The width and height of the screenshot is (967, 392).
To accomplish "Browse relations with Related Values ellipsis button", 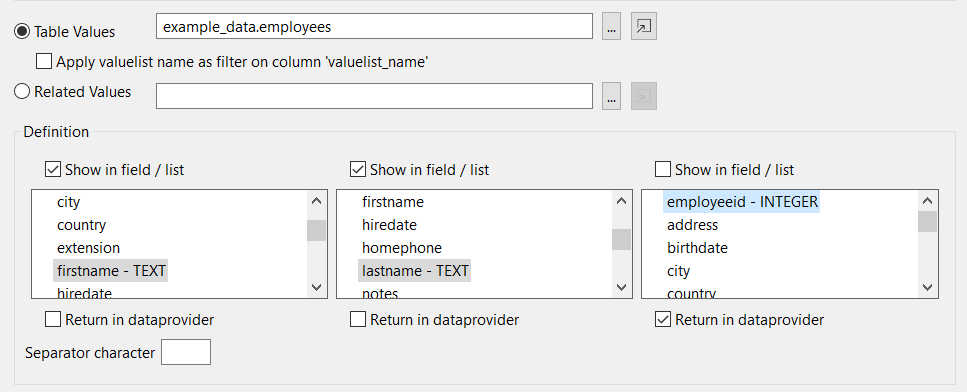I will click(611, 97).
